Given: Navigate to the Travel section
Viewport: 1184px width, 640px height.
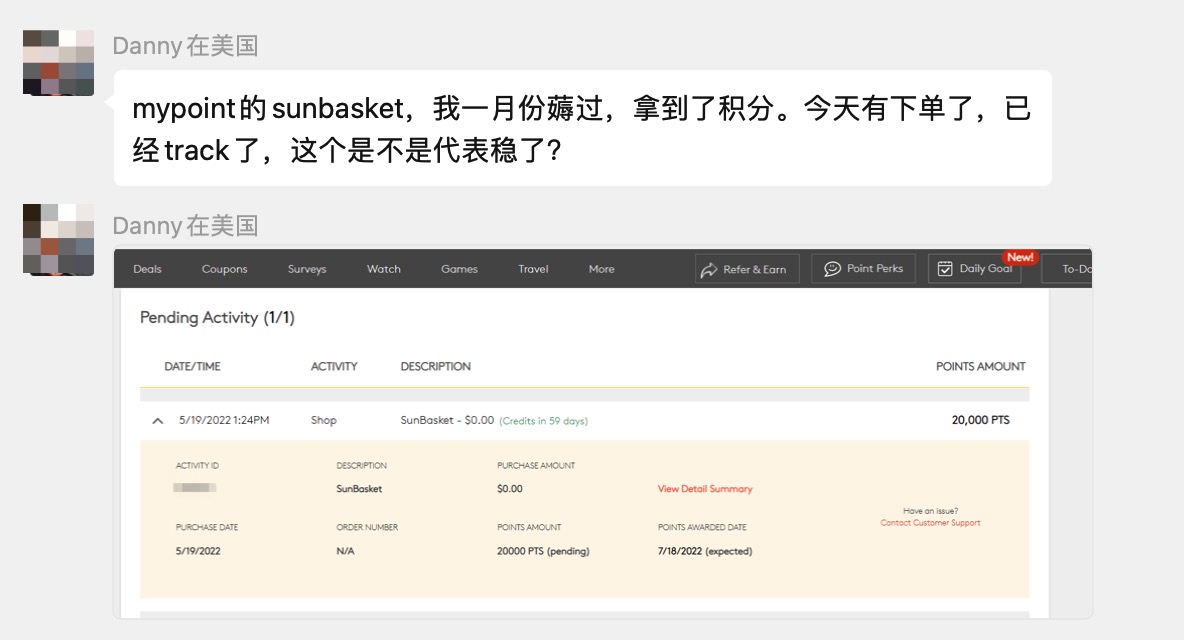Looking at the screenshot, I should coord(533,269).
